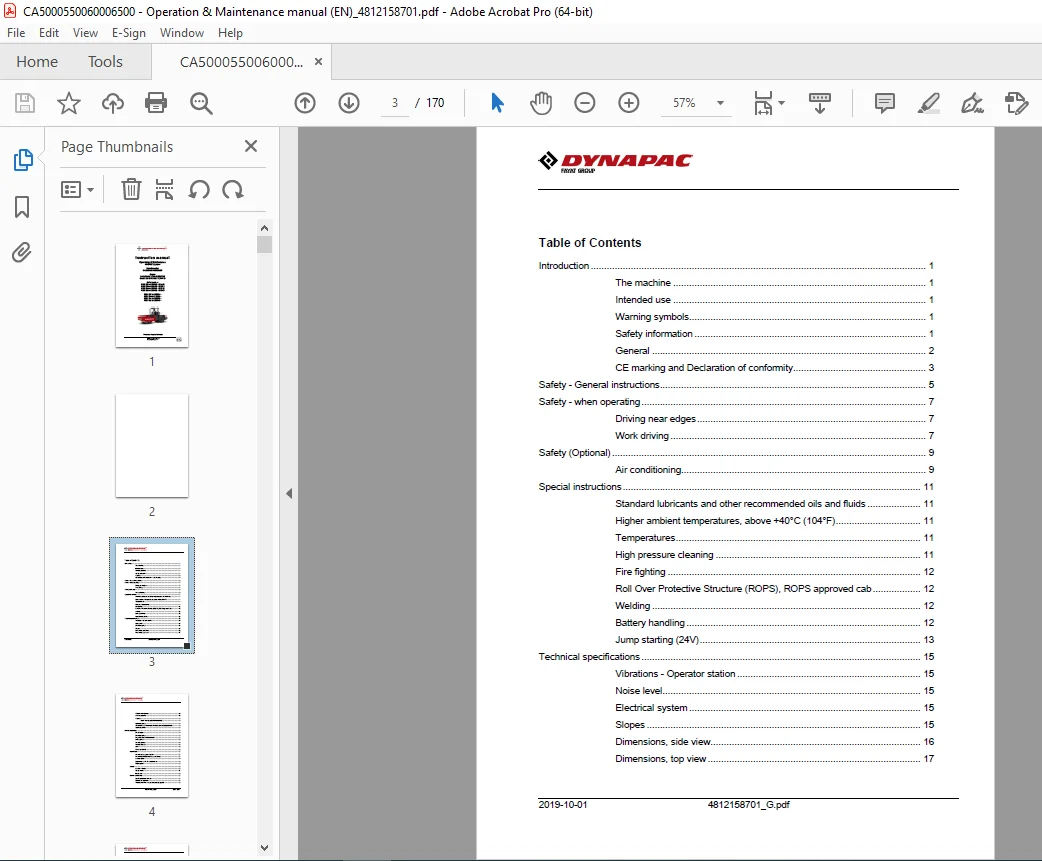Click the fit page width icon
Screen dimensions: 1042x861
pyautogui.click(x=764, y=103)
